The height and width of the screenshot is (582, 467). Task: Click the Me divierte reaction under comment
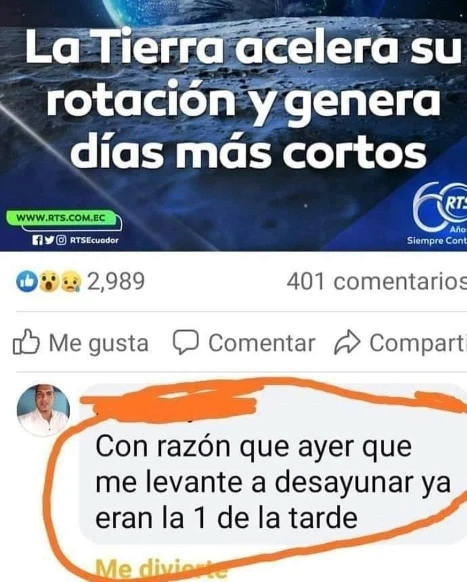click(161, 568)
